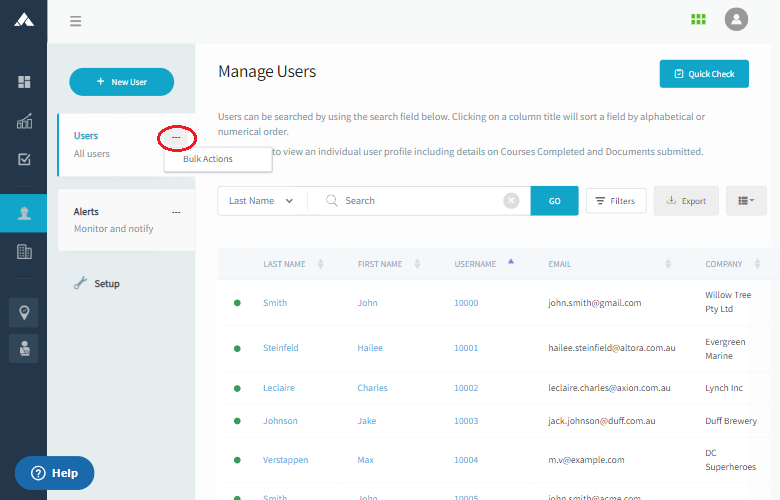Open the user profile avatar
Image resolution: width=780 pixels, height=500 pixels.
[x=736, y=19]
